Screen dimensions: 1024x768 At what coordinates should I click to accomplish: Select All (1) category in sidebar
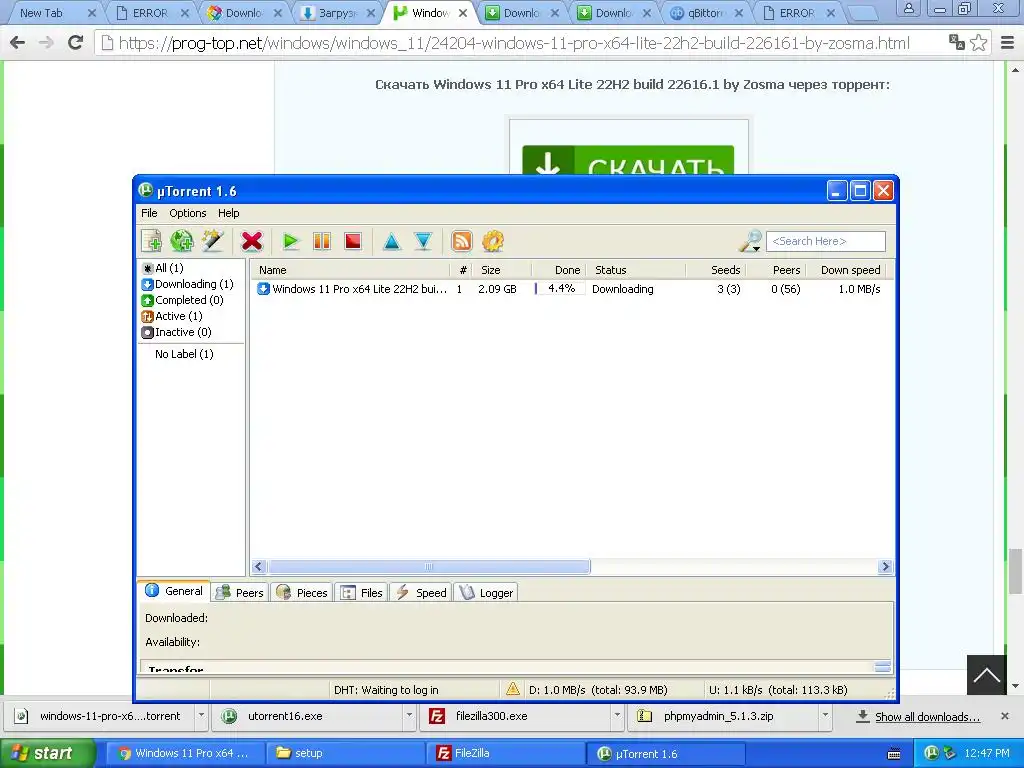tap(163, 268)
